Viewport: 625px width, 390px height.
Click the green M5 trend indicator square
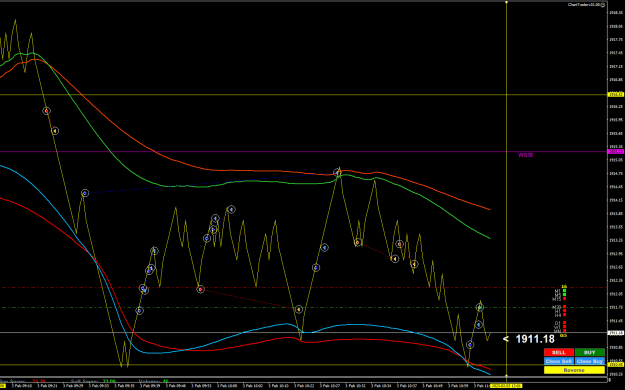(564, 295)
